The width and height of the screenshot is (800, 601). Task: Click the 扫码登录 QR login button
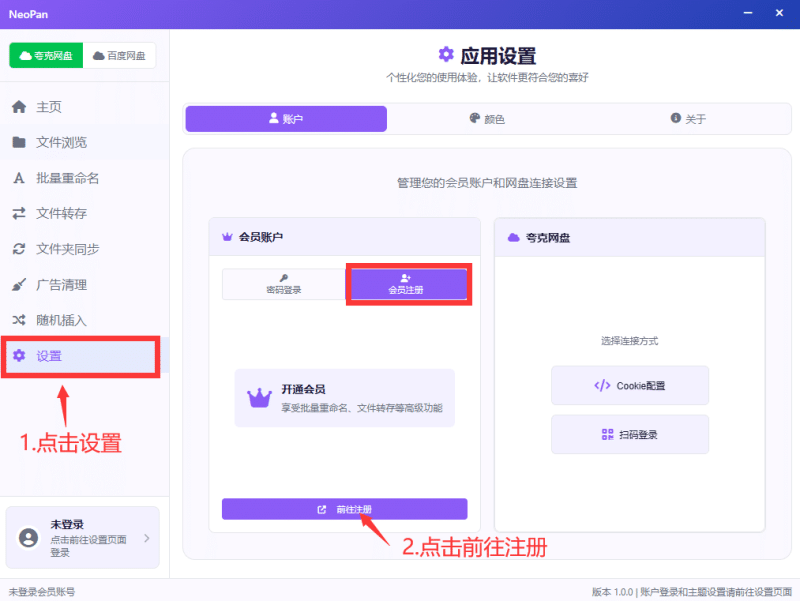click(x=629, y=434)
